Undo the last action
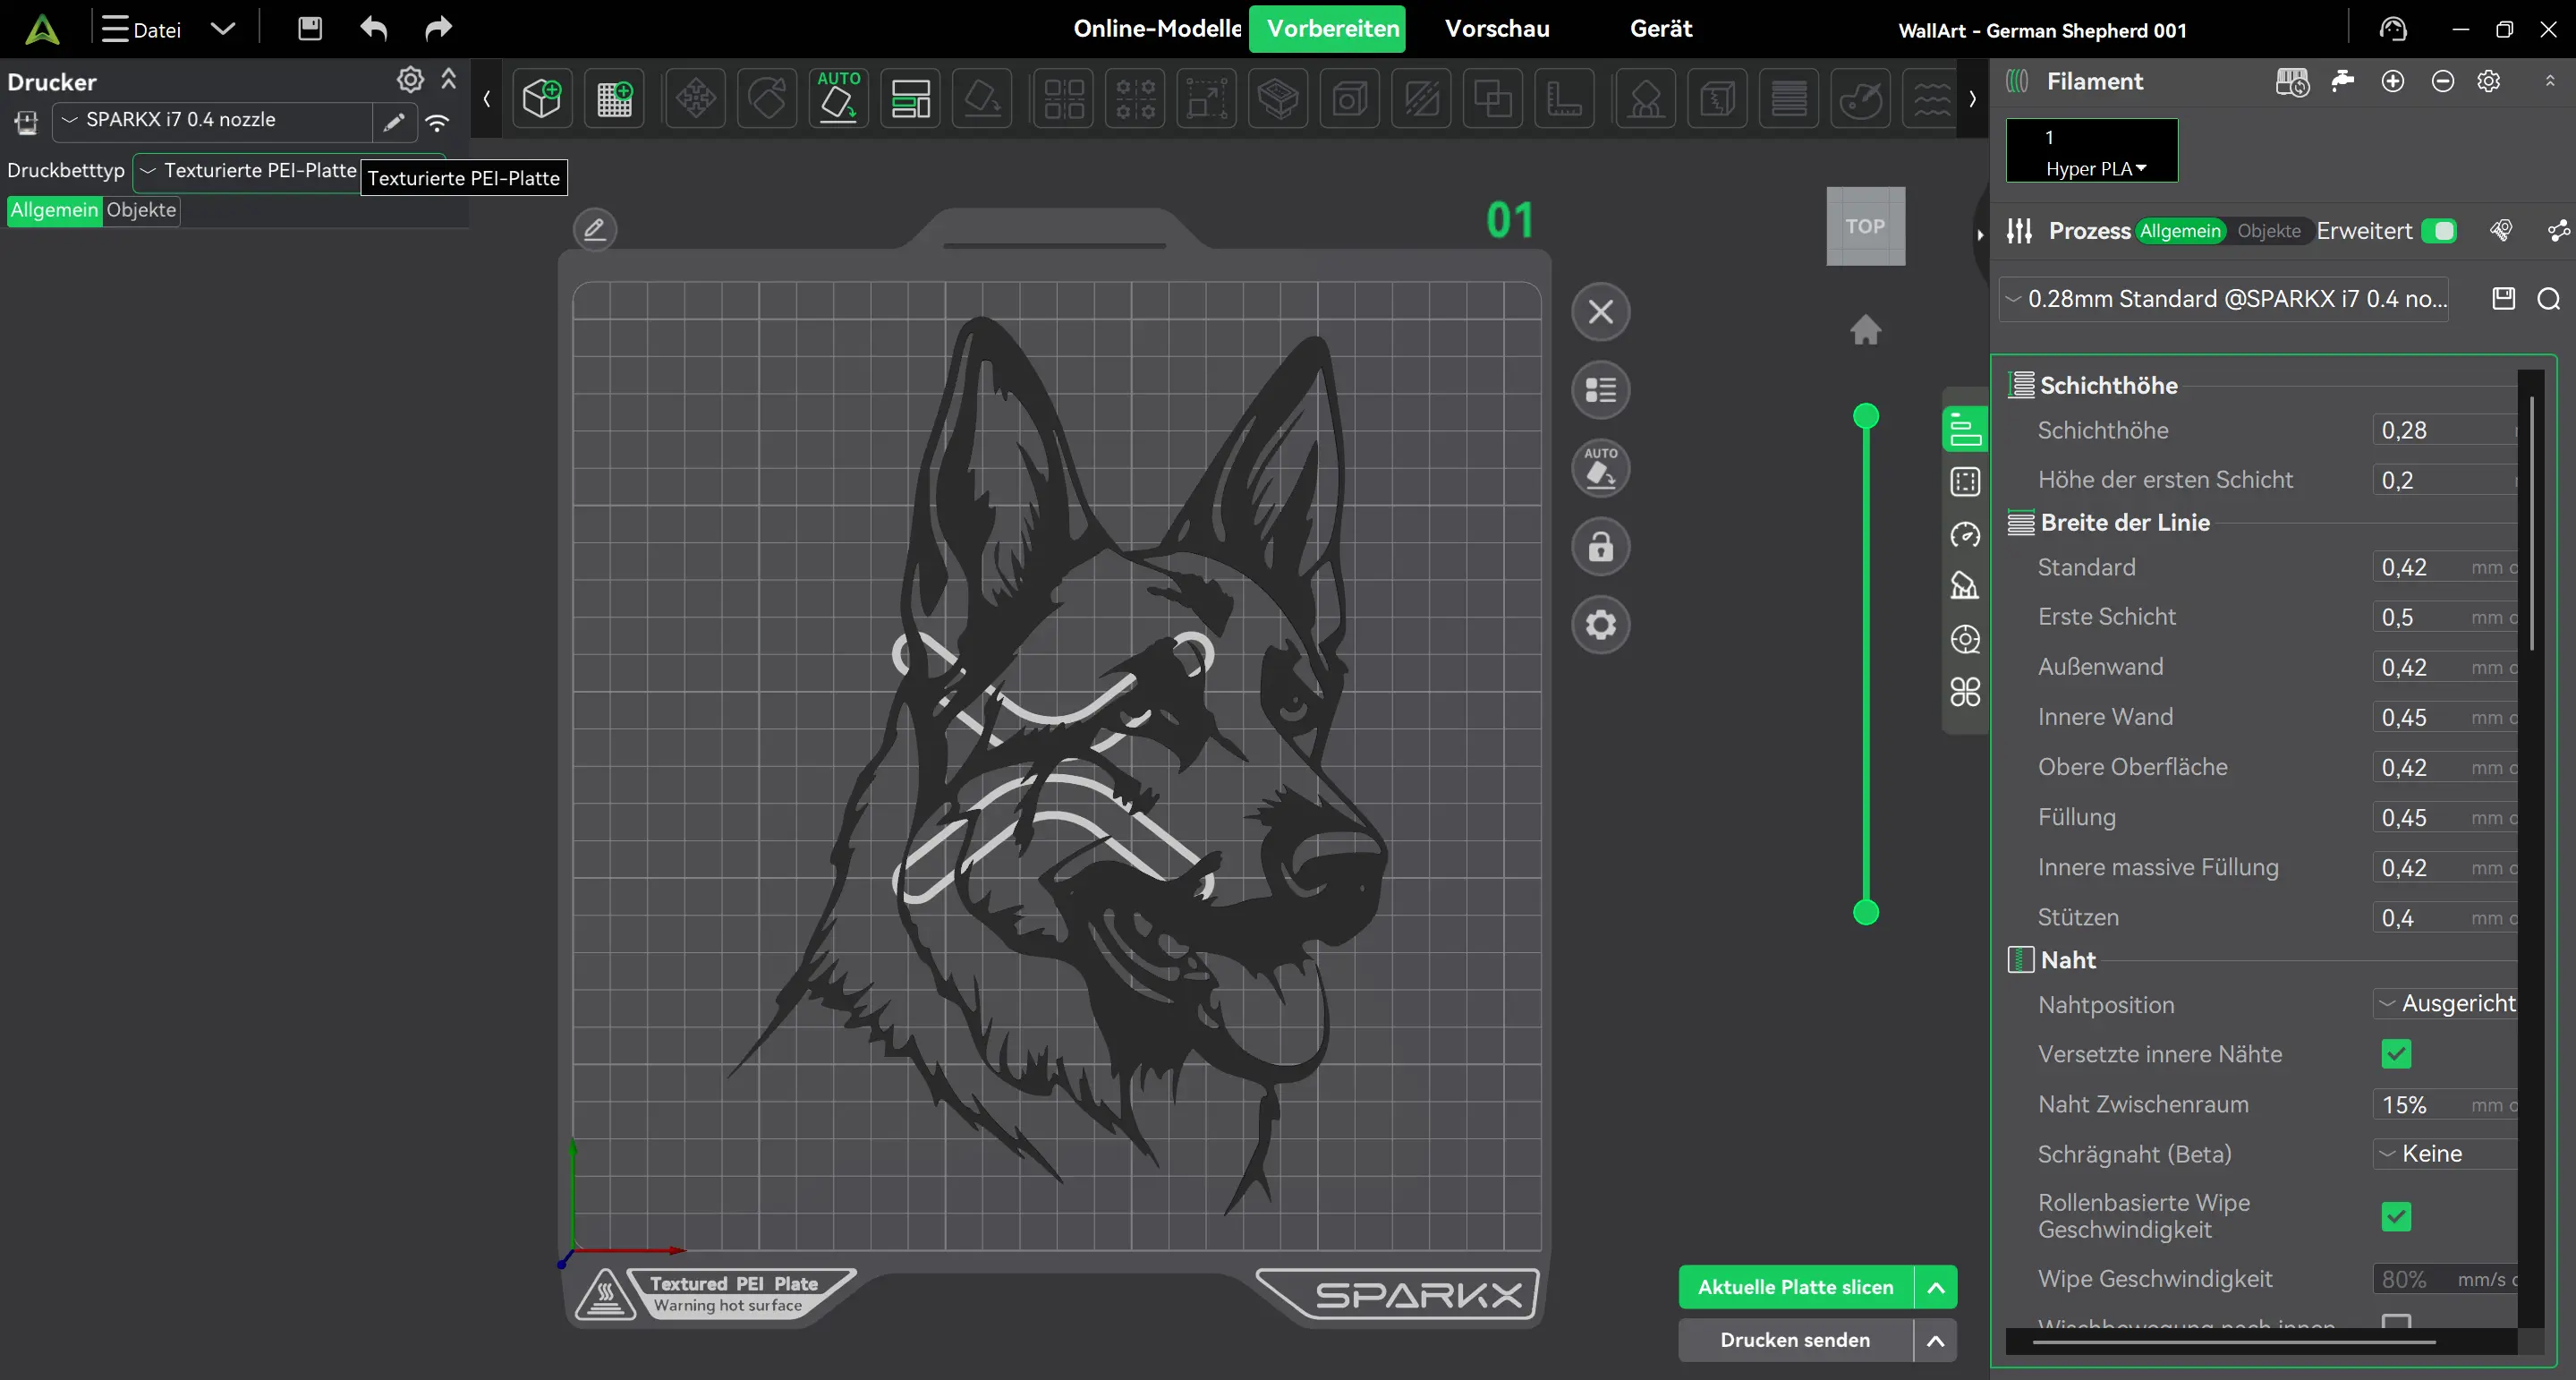The image size is (2576, 1380). [x=374, y=28]
